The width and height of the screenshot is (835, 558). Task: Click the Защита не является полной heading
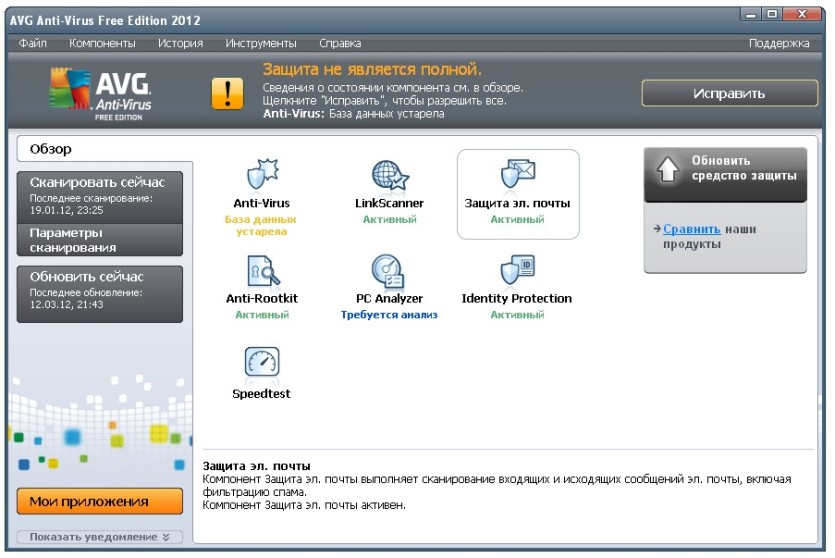[372, 69]
